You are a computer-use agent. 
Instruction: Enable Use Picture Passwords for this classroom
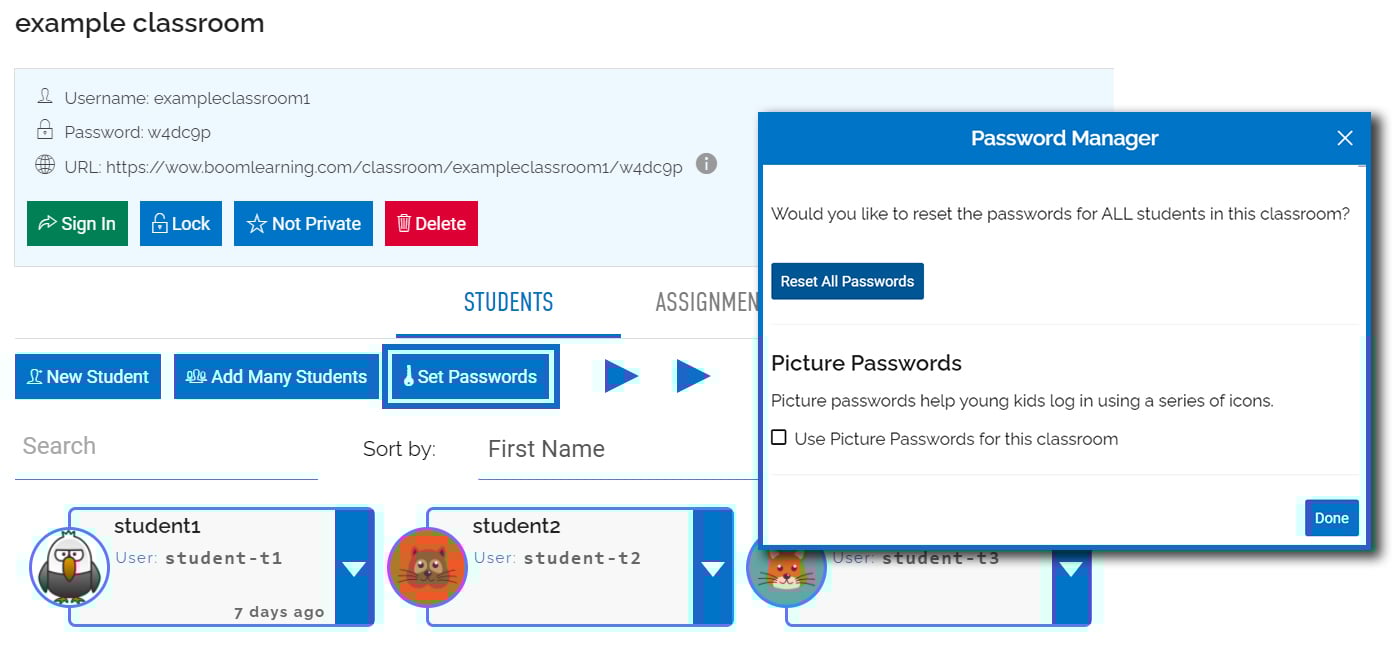click(780, 438)
